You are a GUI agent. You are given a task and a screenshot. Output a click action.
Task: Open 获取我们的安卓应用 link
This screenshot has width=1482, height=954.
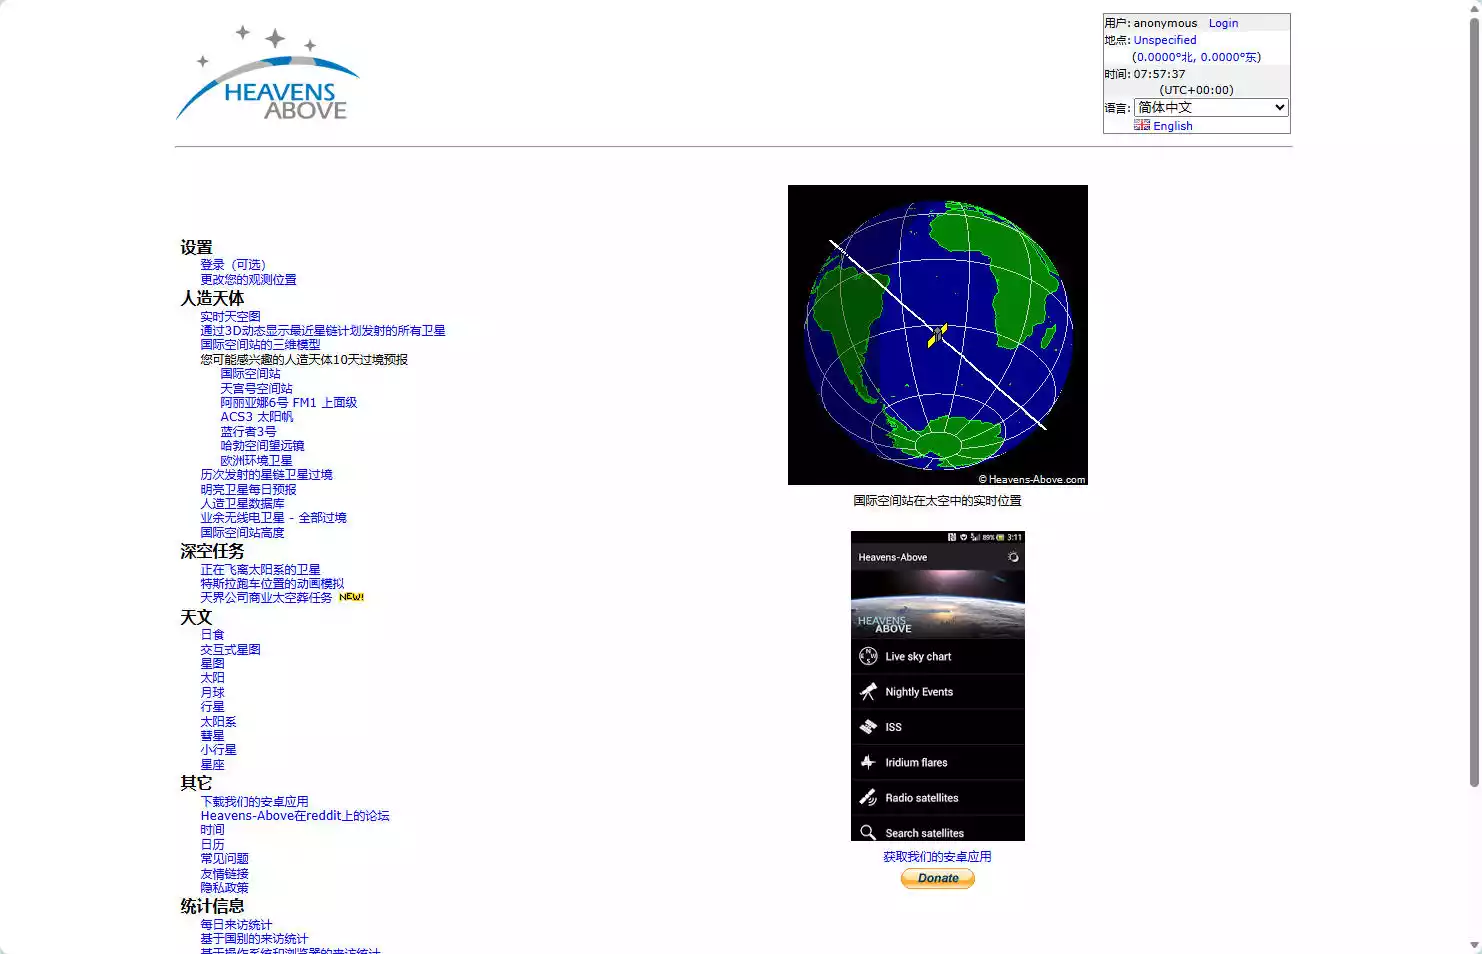(x=937, y=857)
